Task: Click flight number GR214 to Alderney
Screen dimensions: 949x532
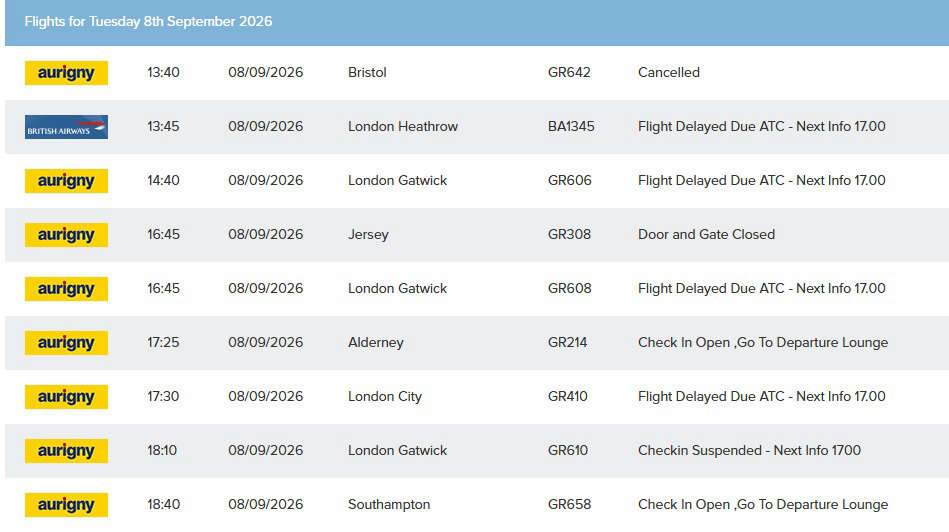Action: click(x=567, y=343)
